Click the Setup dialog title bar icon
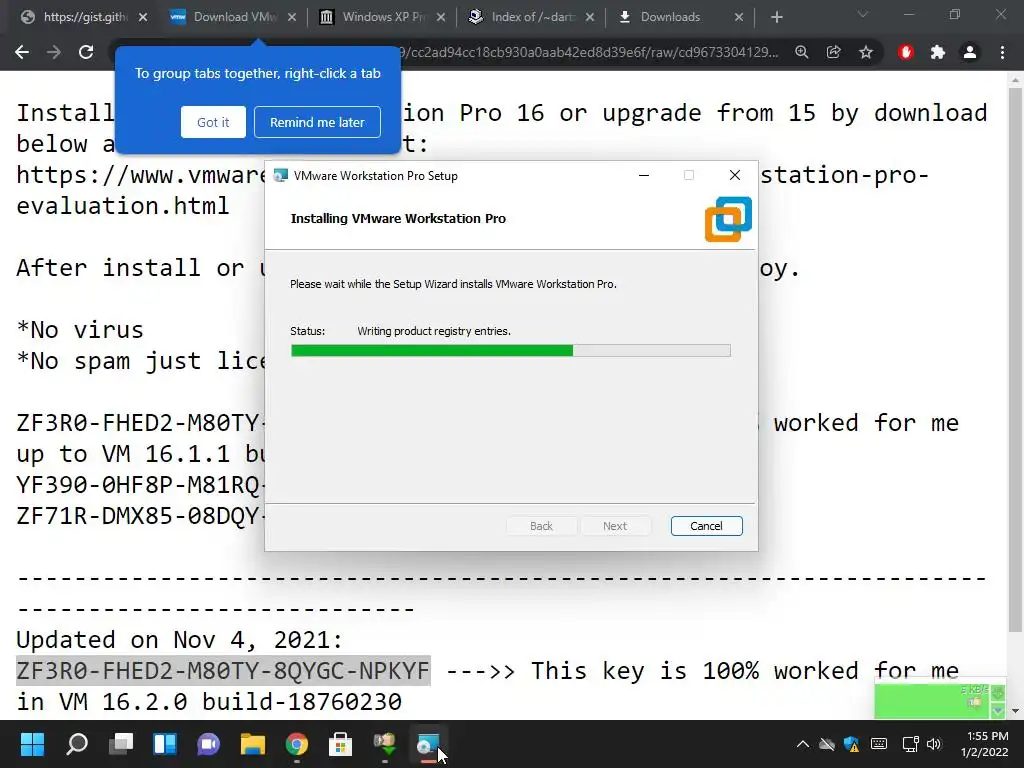Viewport: 1024px width, 768px height. click(281, 176)
